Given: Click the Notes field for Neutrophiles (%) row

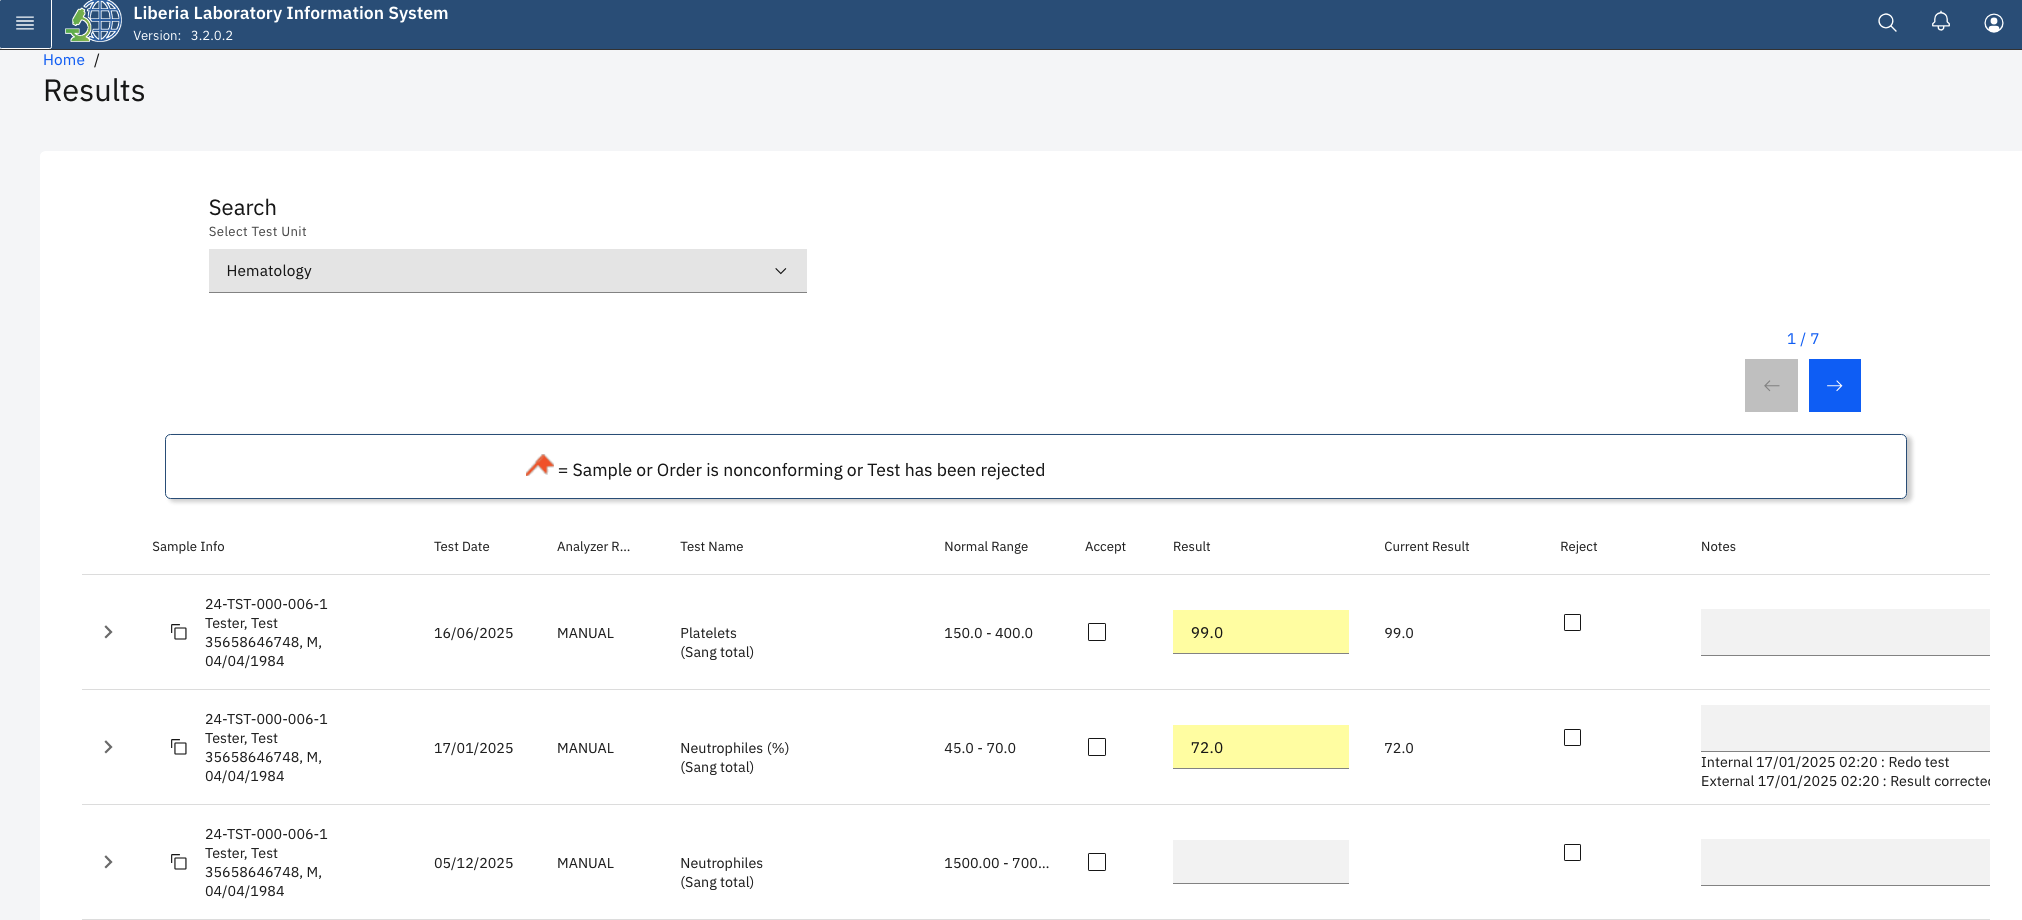Looking at the screenshot, I should (1845, 728).
